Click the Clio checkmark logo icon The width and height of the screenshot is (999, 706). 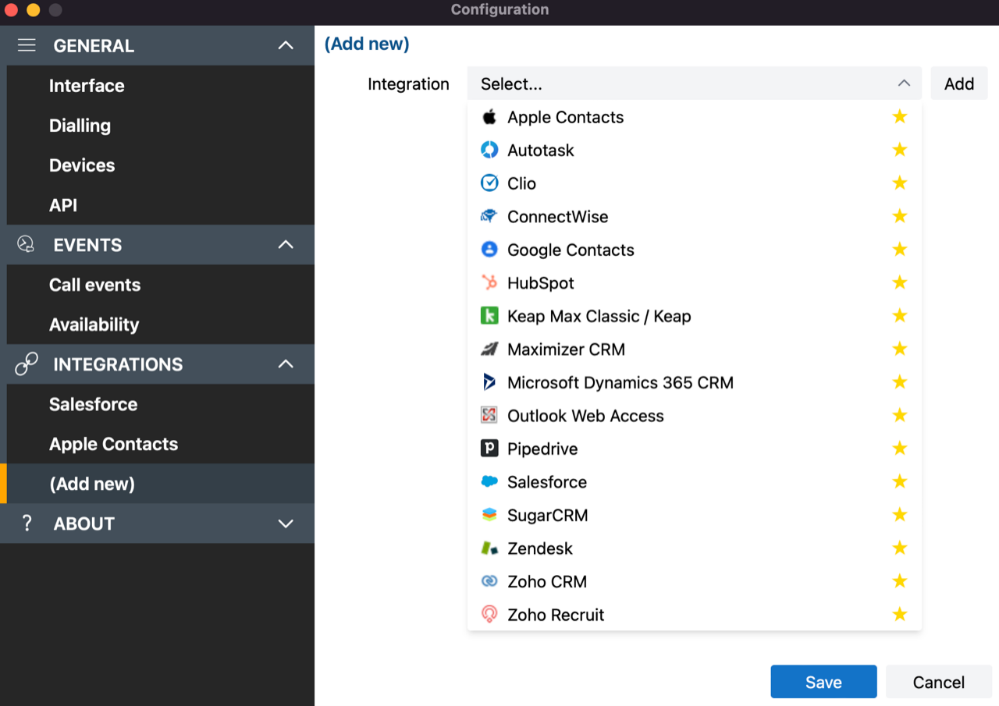click(489, 184)
